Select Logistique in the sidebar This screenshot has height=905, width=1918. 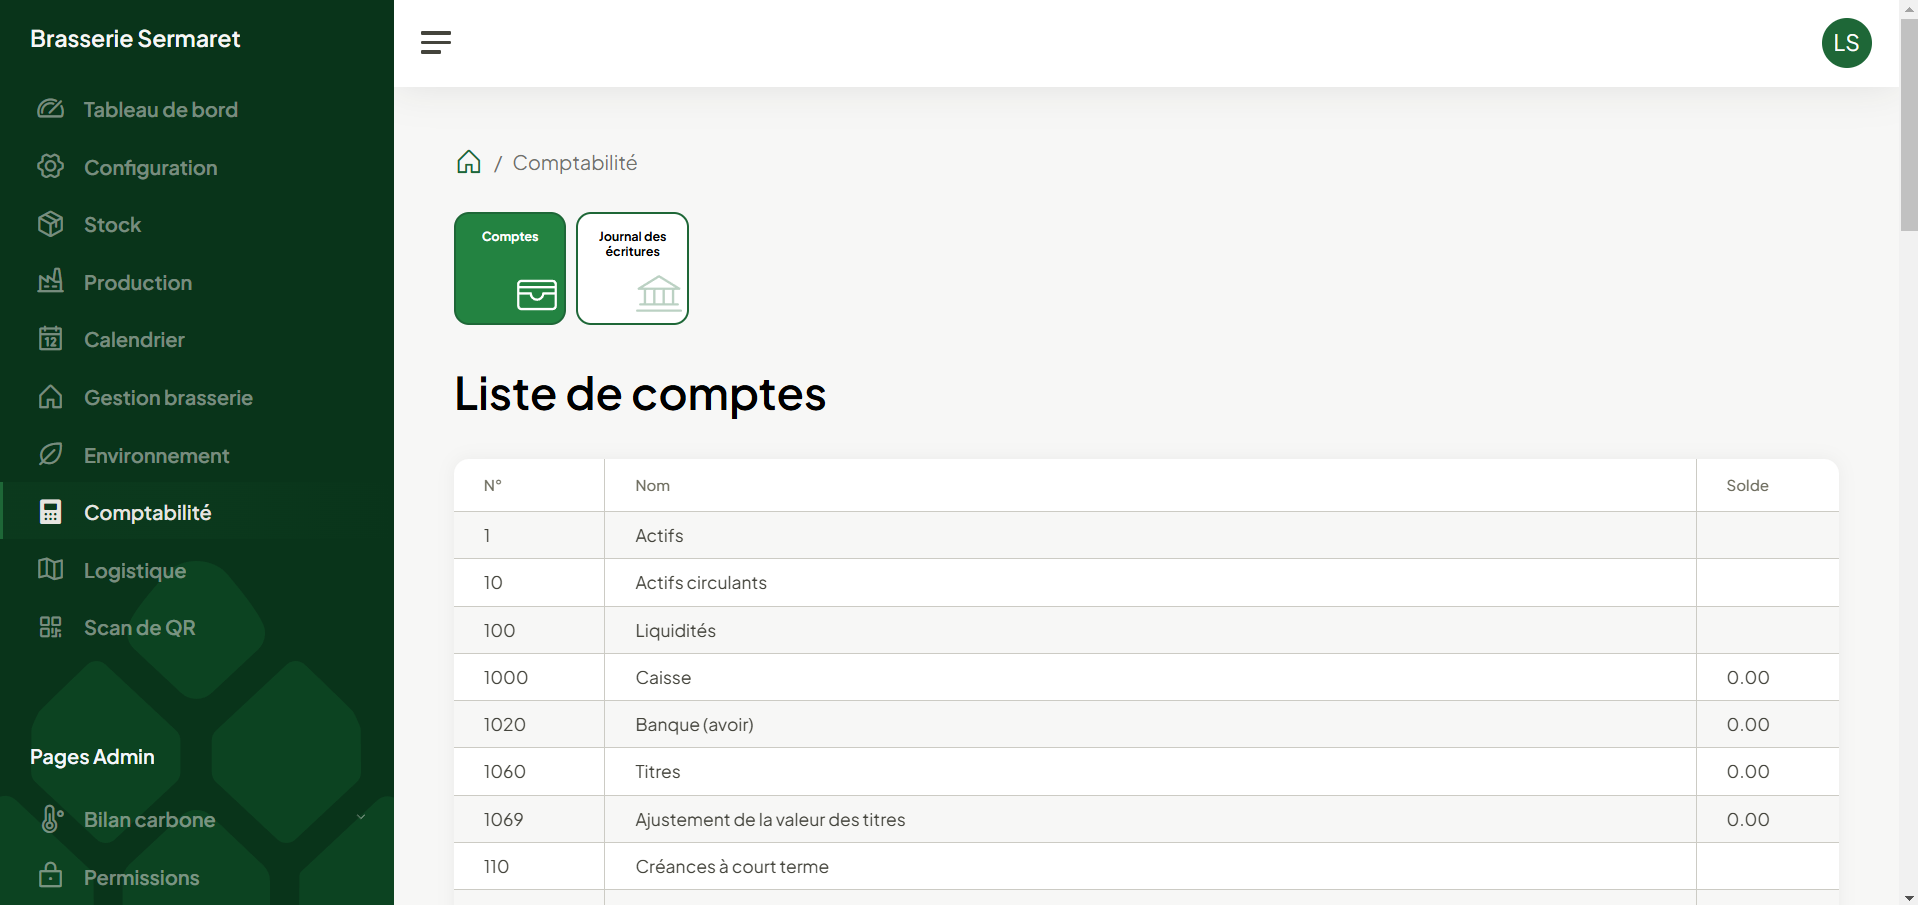click(x=135, y=571)
